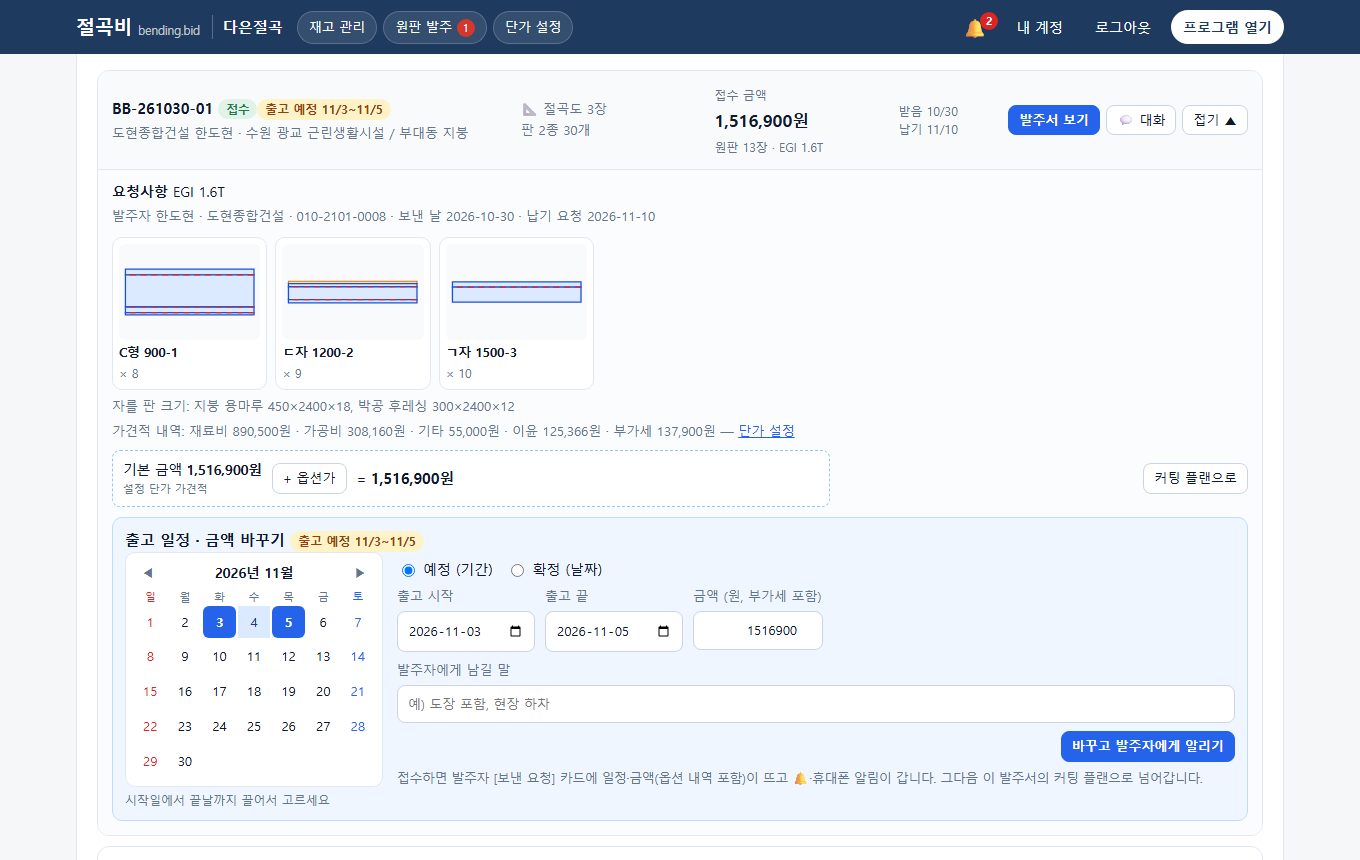Select November 5 in calendar
Viewport: 1360px width, 860px height.
click(288, 622)
